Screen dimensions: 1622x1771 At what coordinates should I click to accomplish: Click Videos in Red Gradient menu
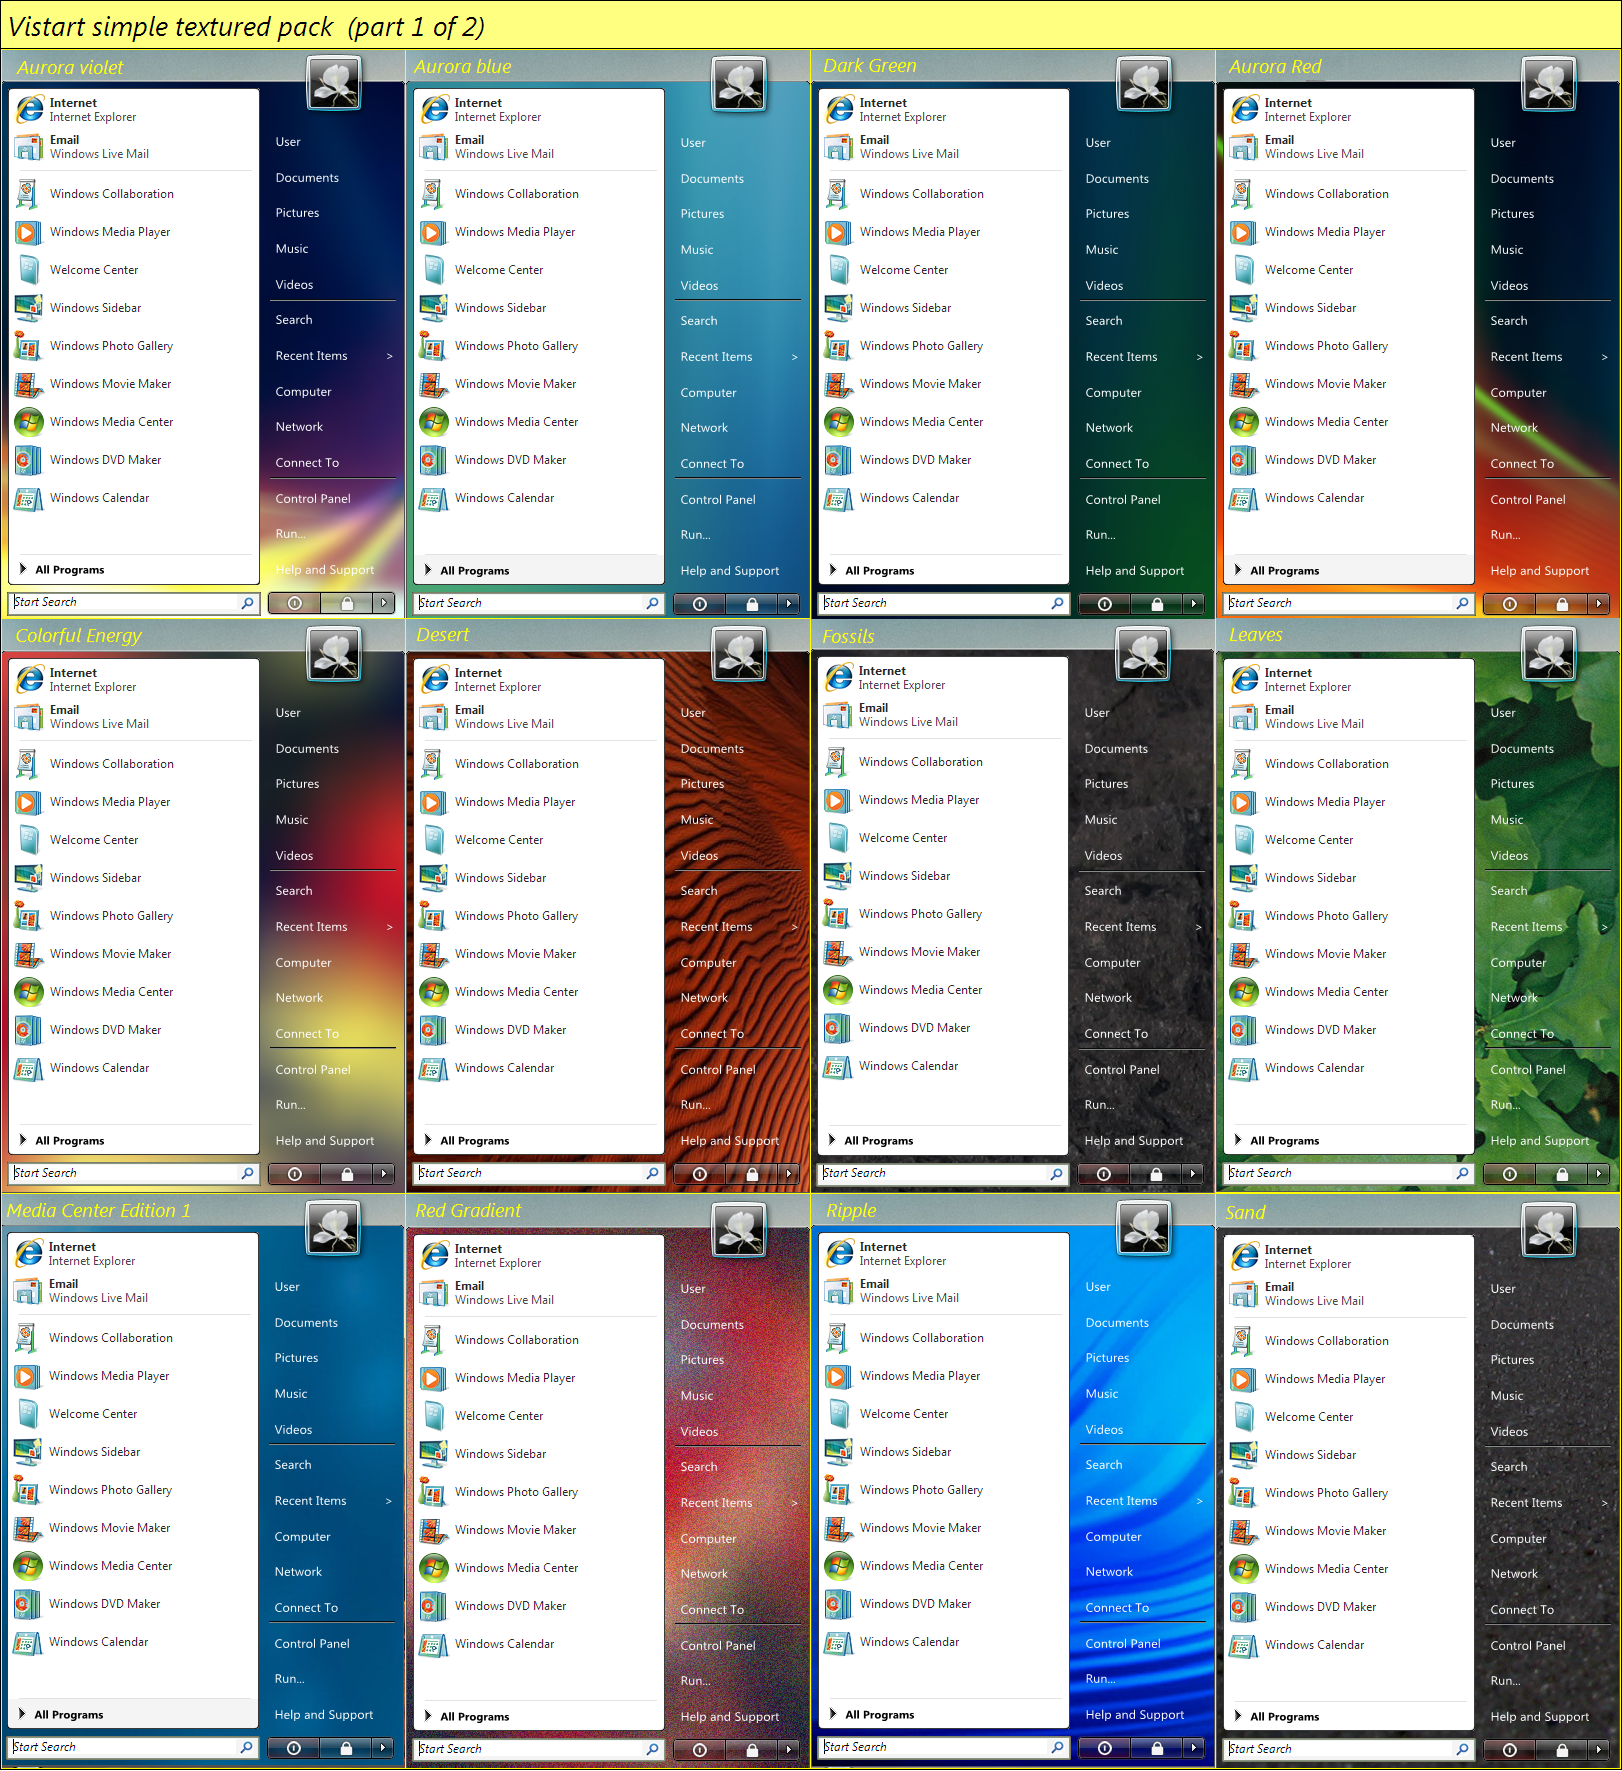(x=699, y=1432)
